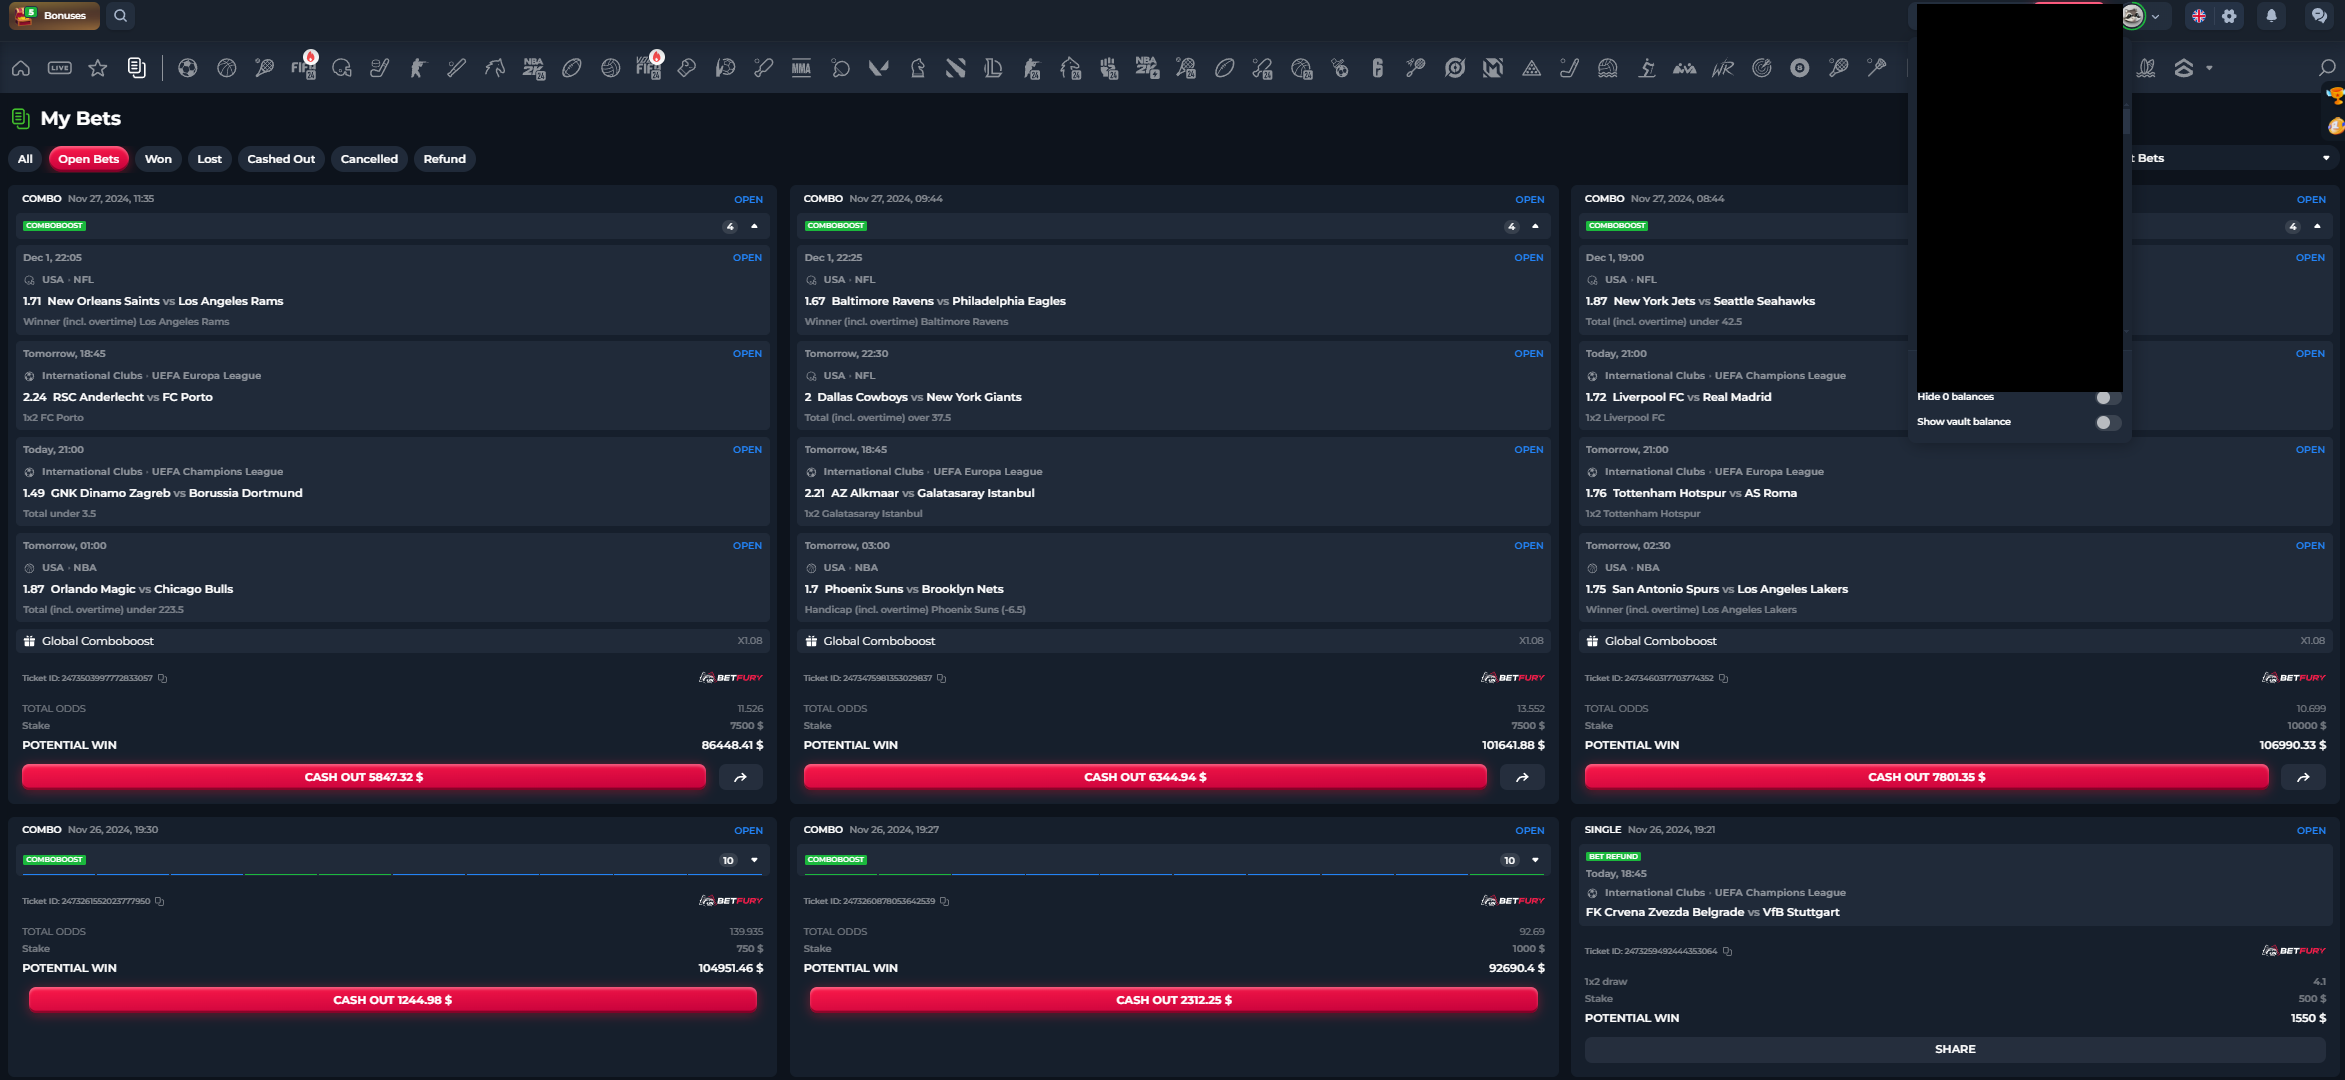Screen dimensions: 2345x1080
Task: Collapse the 09:44 combo bet selections
Action: click(x=1535, y=226)
